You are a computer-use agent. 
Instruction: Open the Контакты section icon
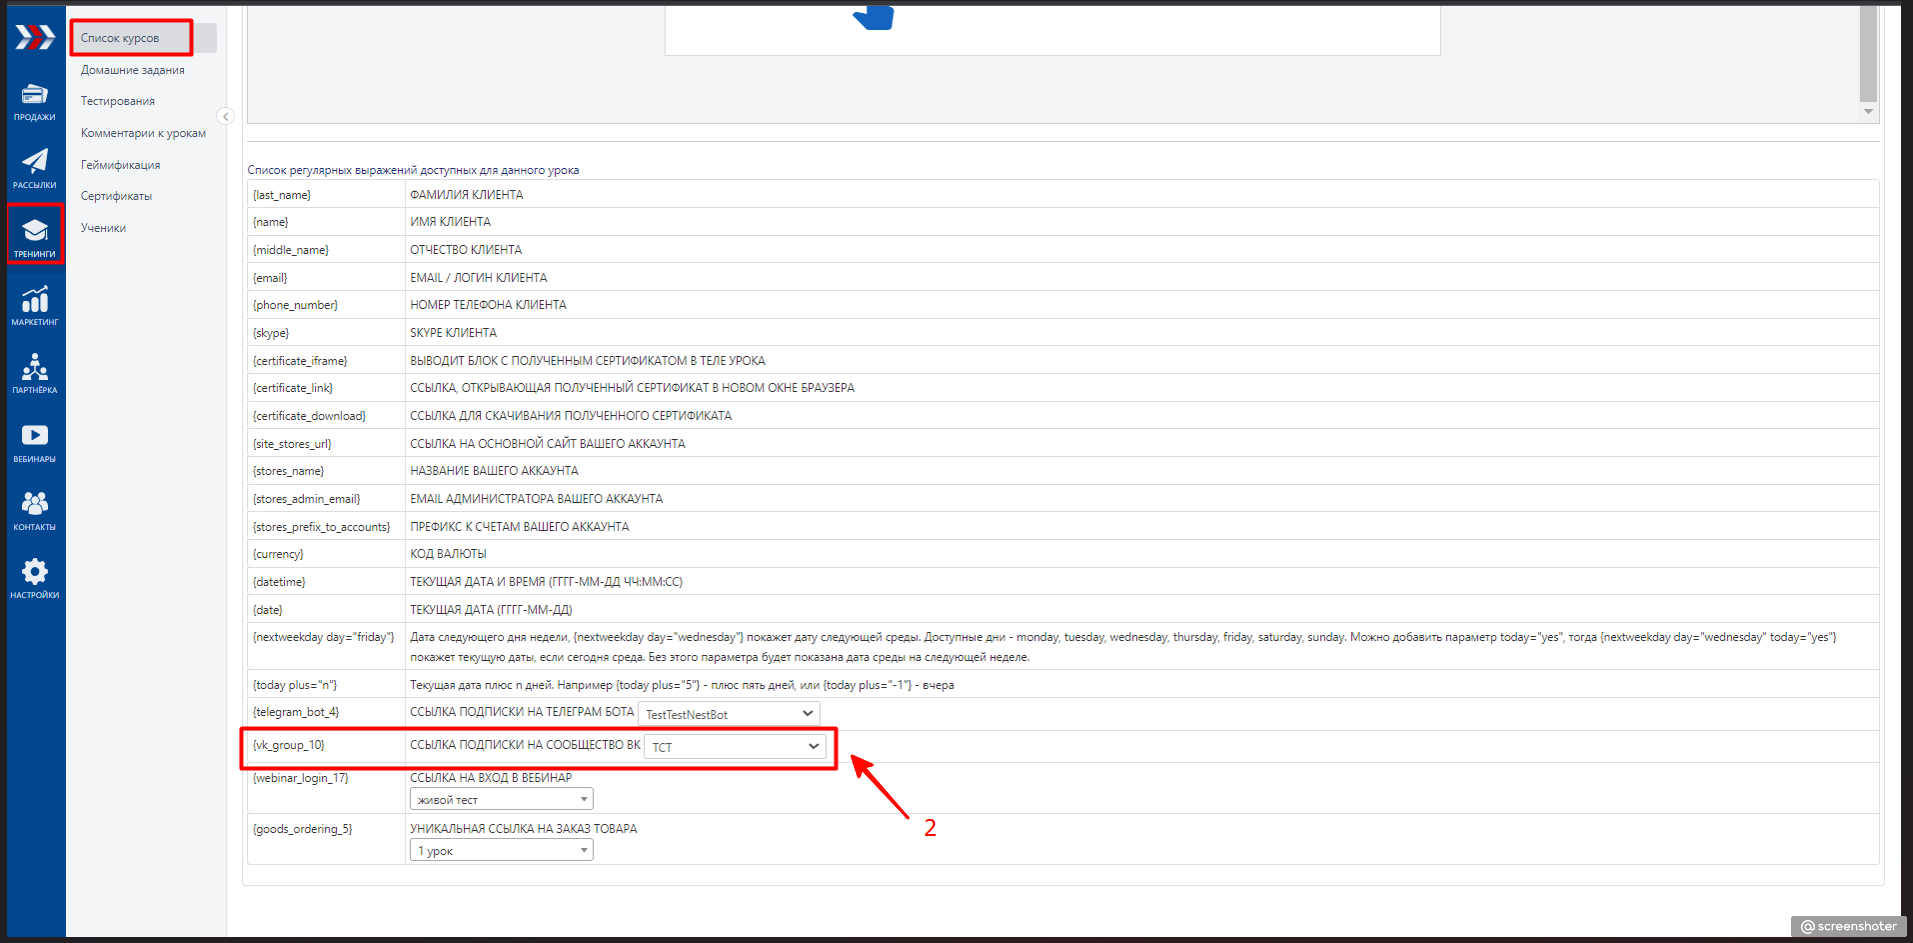tap(35, 510)
